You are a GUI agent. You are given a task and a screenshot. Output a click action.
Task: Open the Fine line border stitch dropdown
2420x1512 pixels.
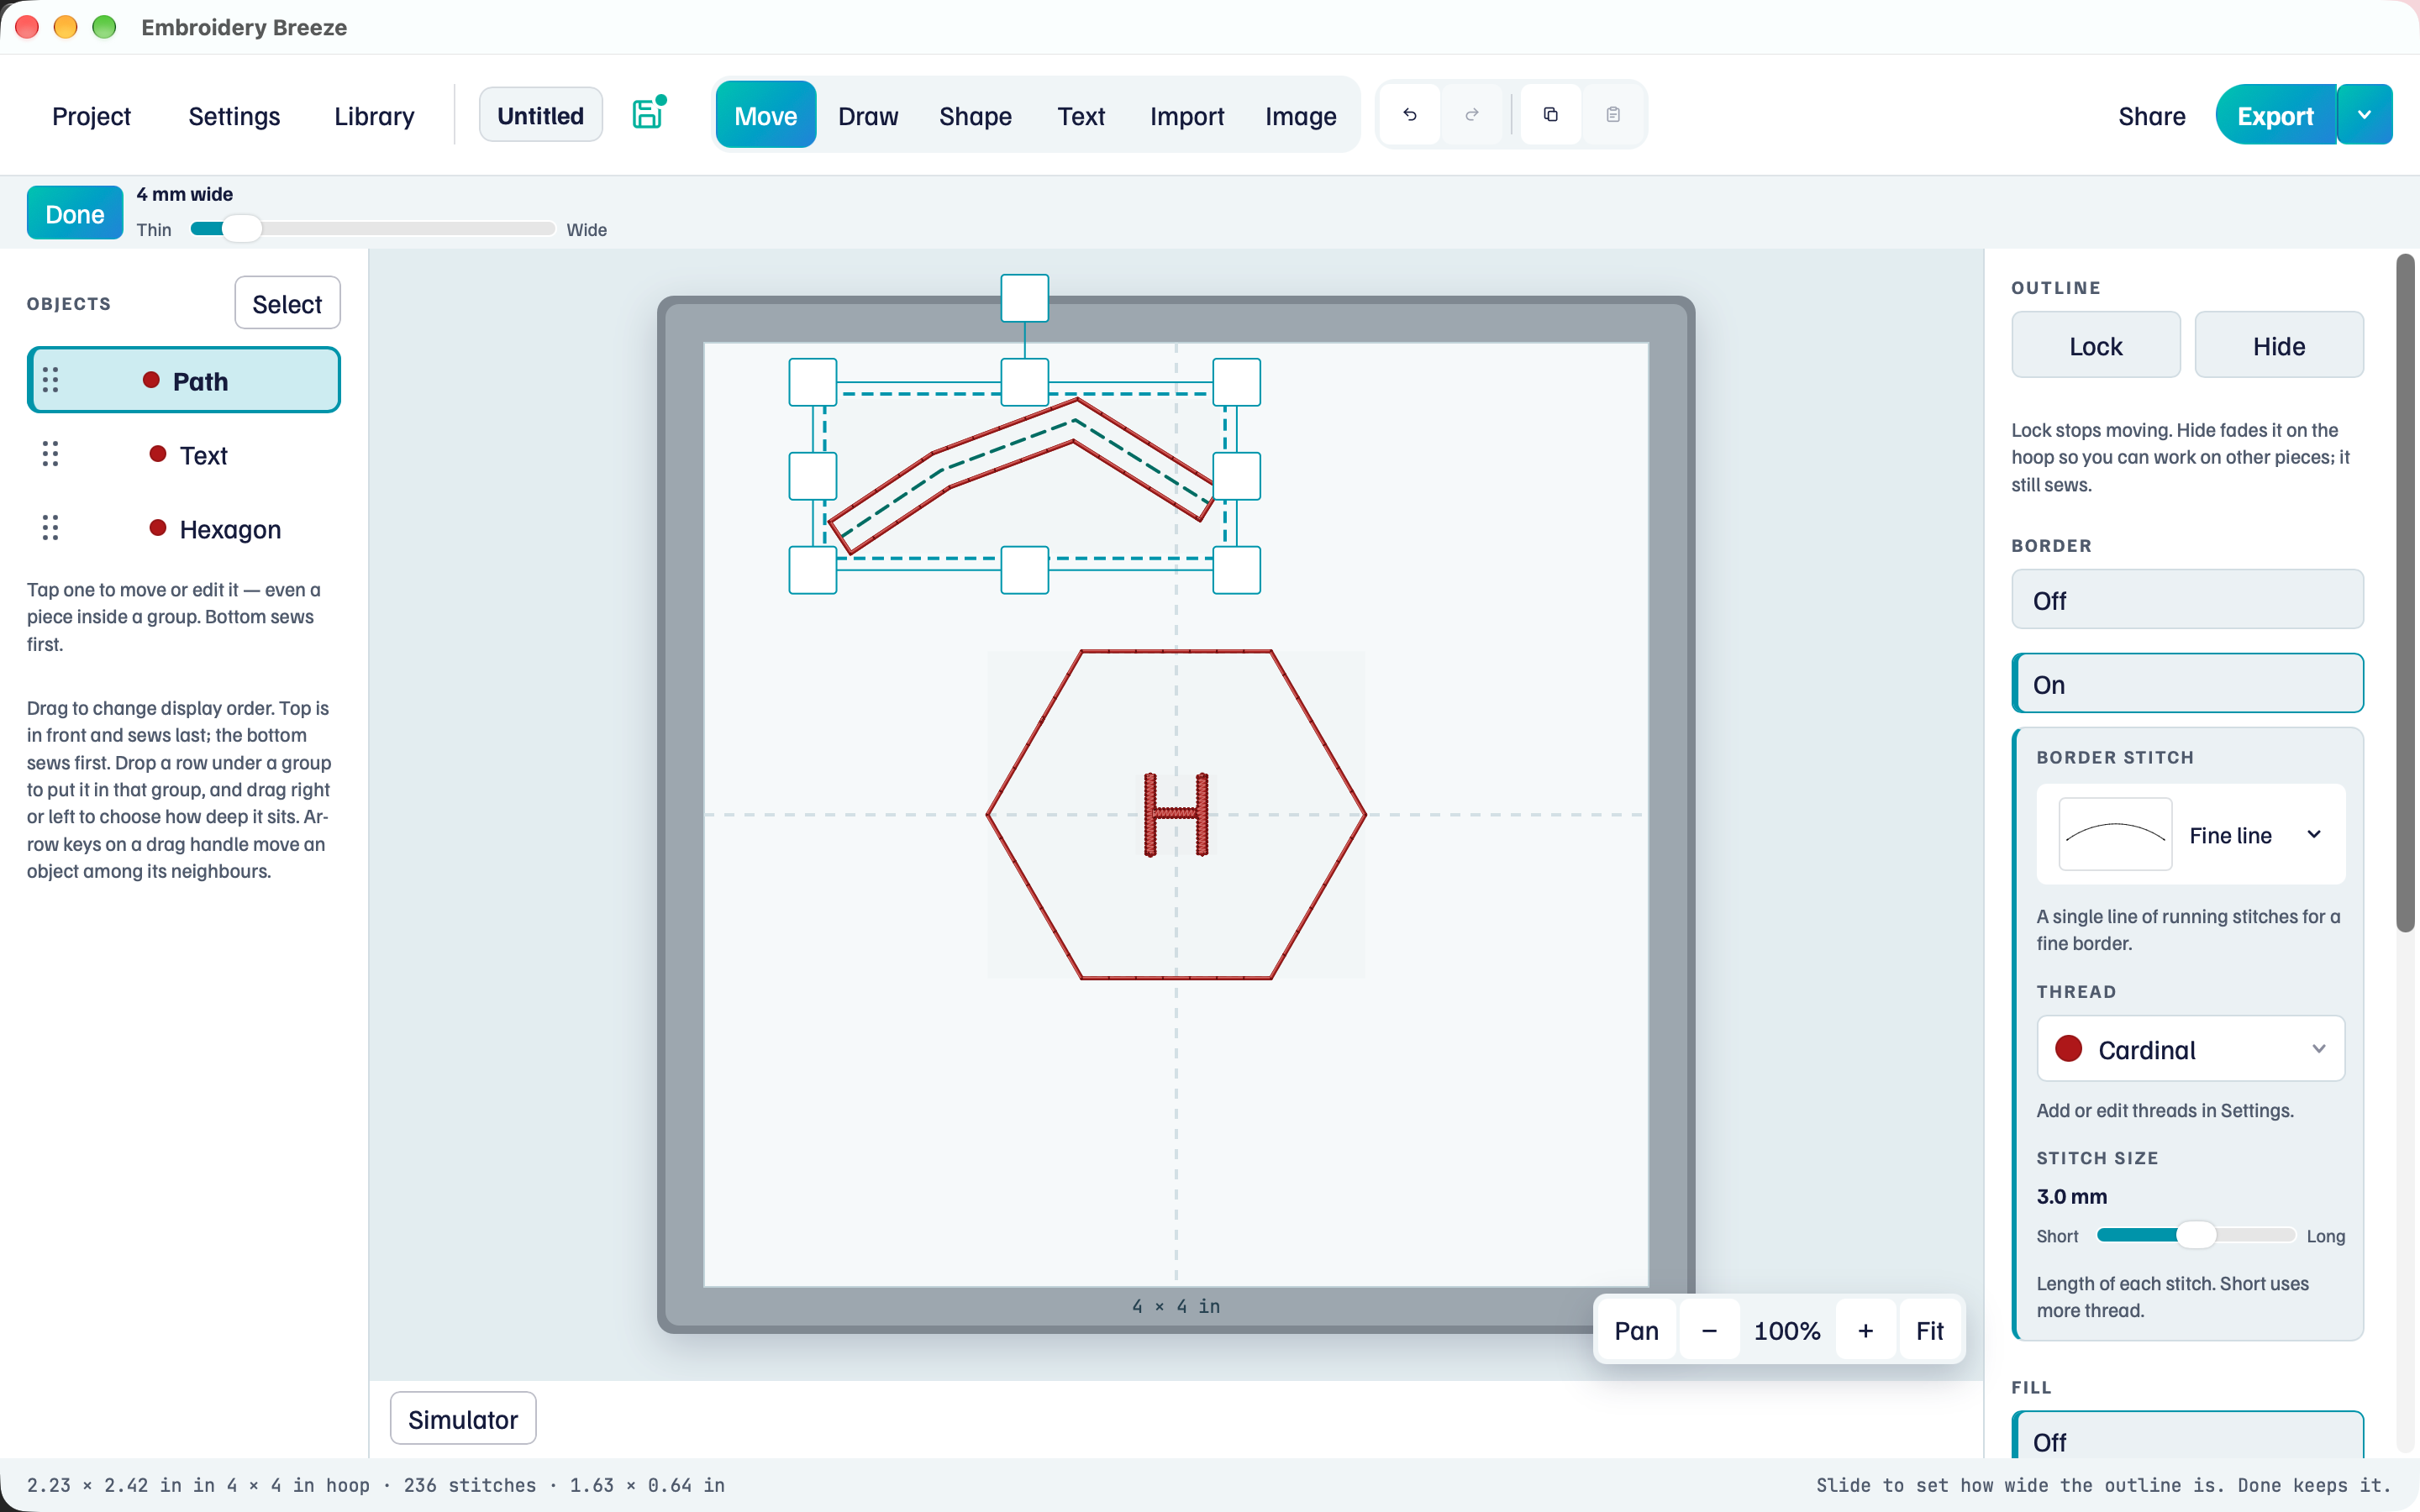(2191, 834)
